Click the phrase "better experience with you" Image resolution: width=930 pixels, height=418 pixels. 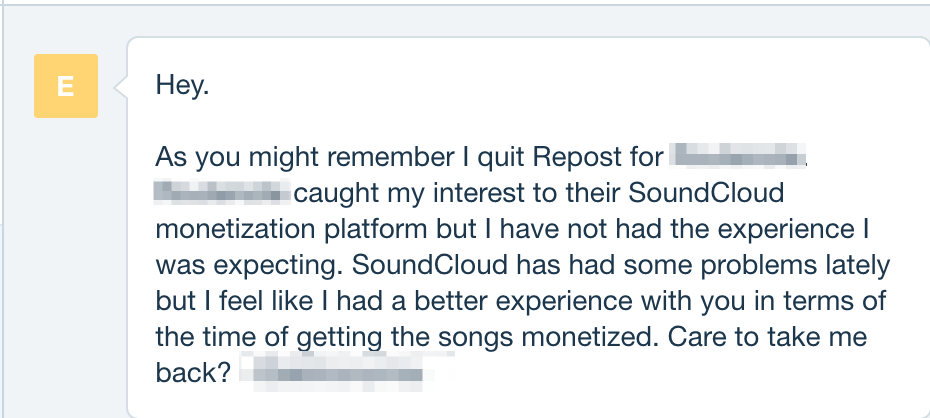click(579, 301)
